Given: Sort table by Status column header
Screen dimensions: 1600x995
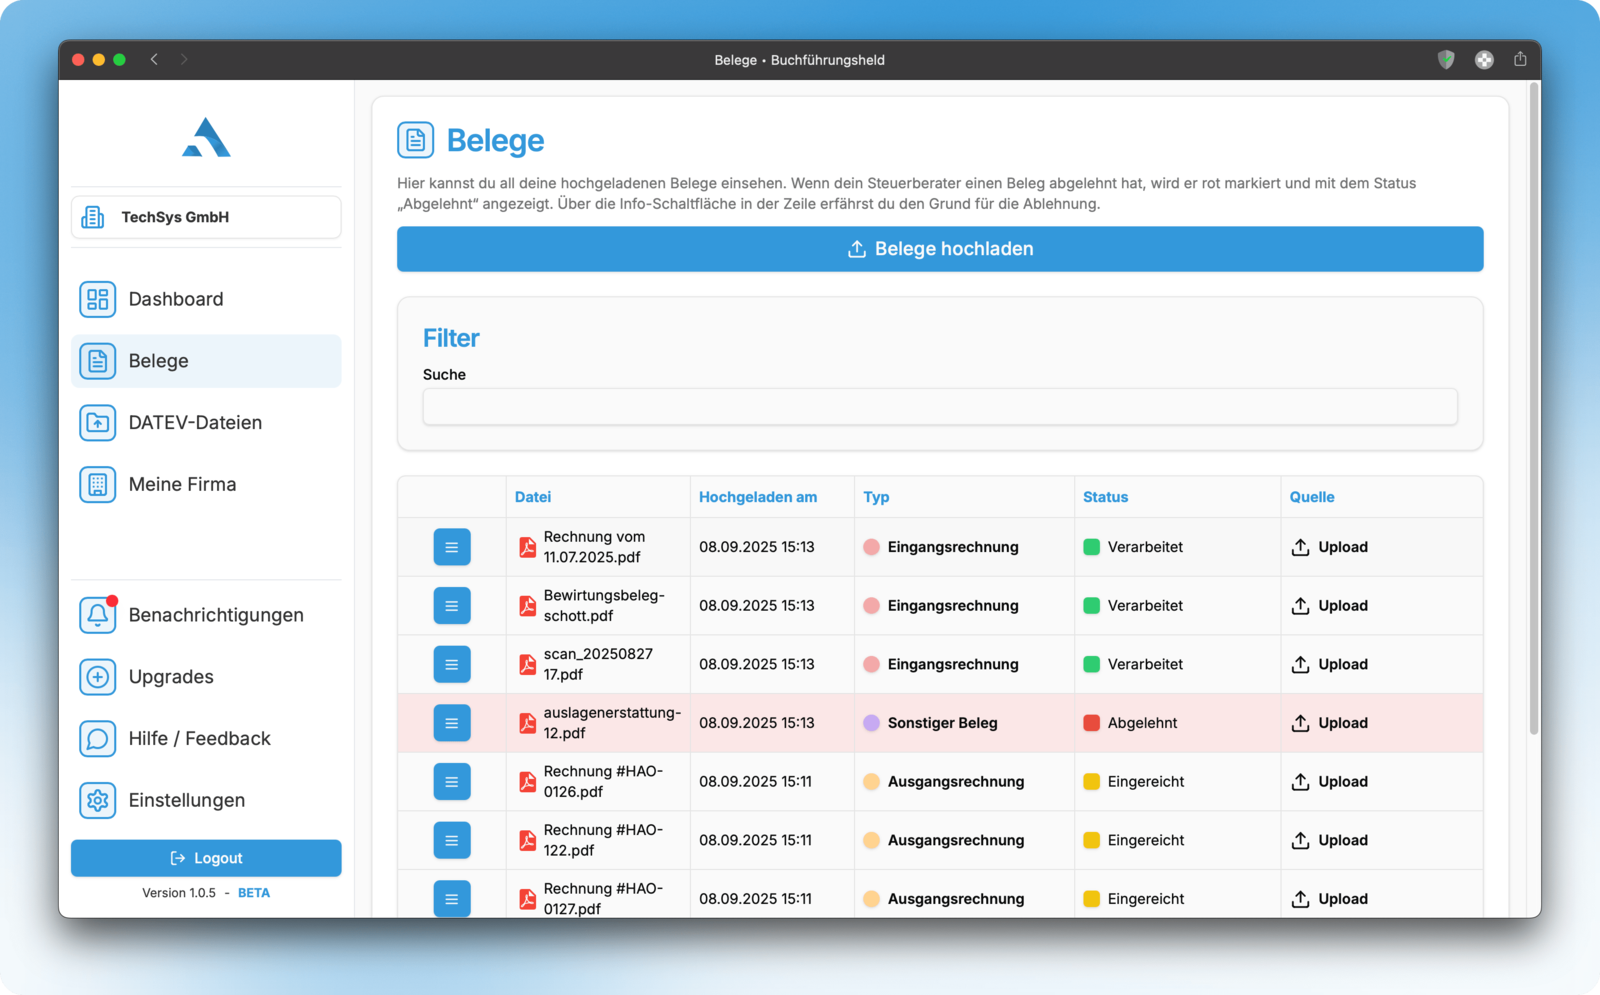Looking at the screenshot, I should point(1105,497).
